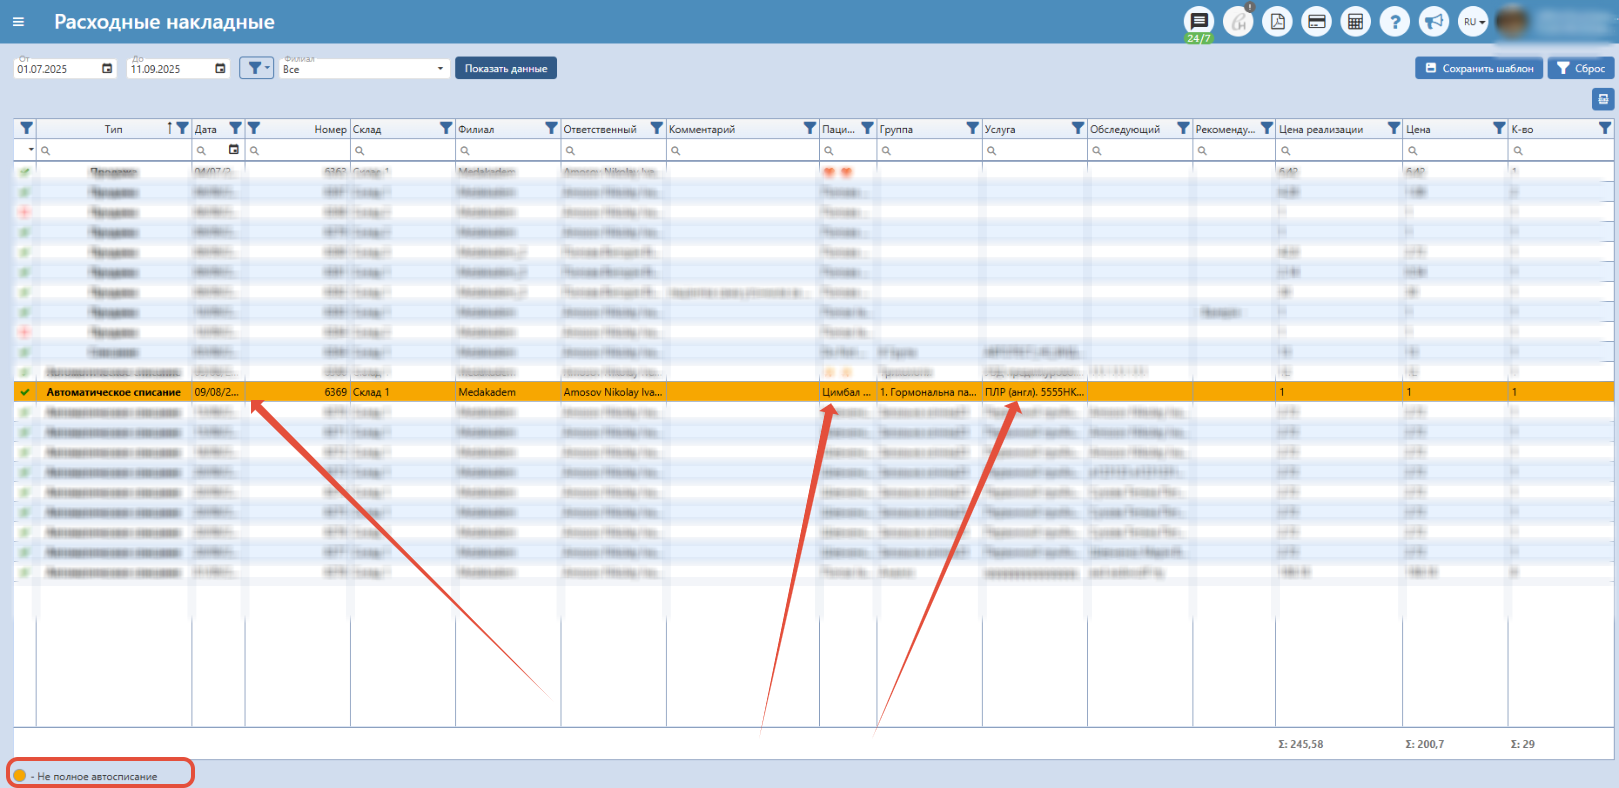Open RU language selector

click(1474, 22)
